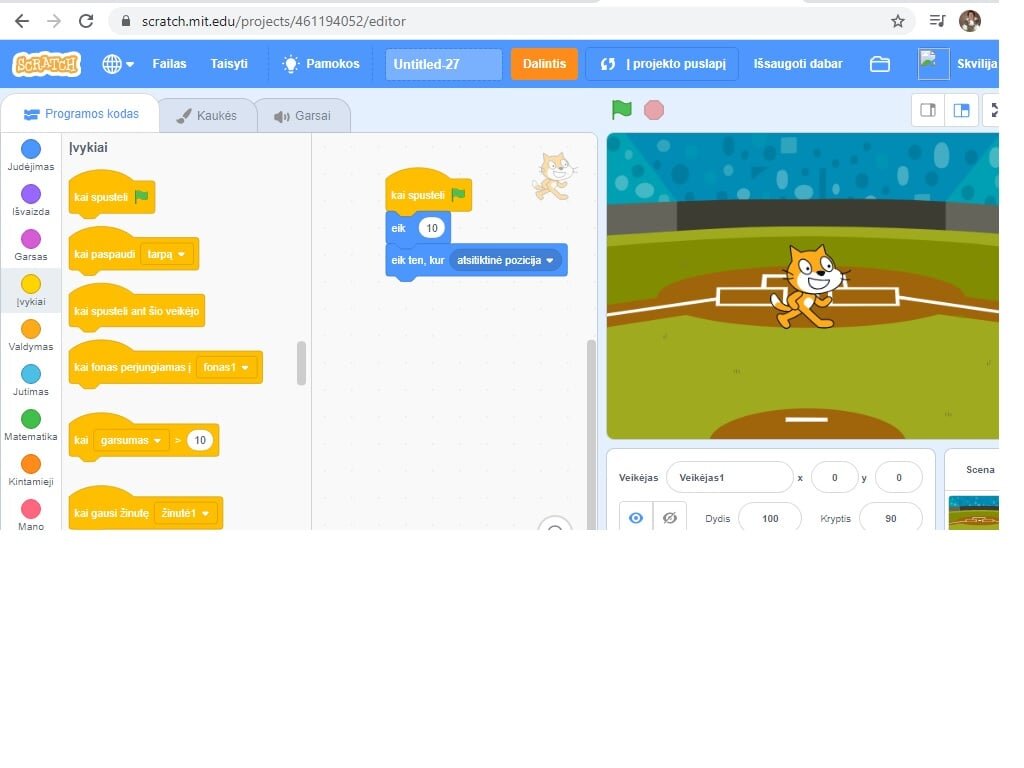Start project with green flag
This screenshot has width=1024, height=768.
[x=621, y=110]
